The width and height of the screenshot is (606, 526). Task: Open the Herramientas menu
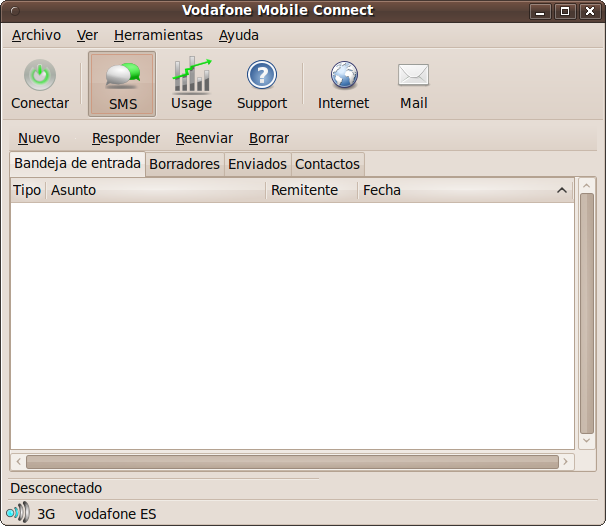click(x=158, y=35)
